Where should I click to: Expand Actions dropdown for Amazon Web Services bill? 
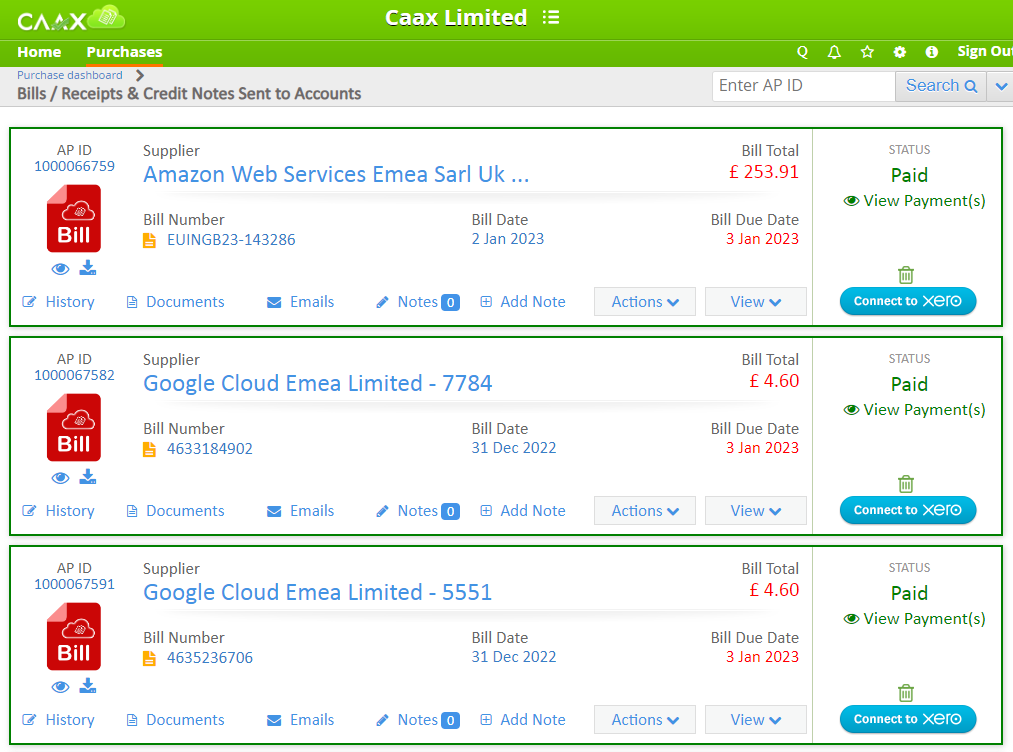[645, 302]
